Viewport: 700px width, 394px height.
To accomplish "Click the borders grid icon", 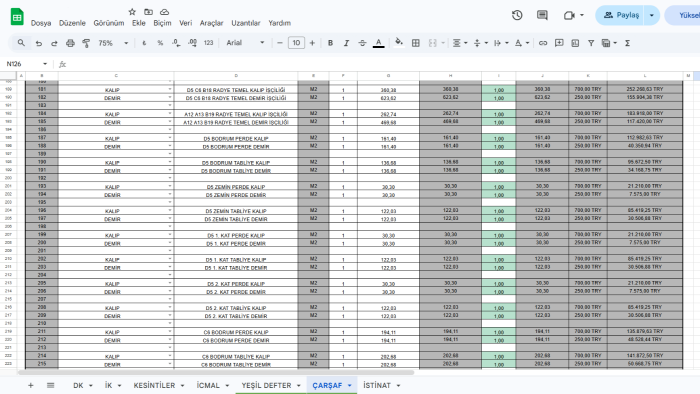I will (416, 43).
